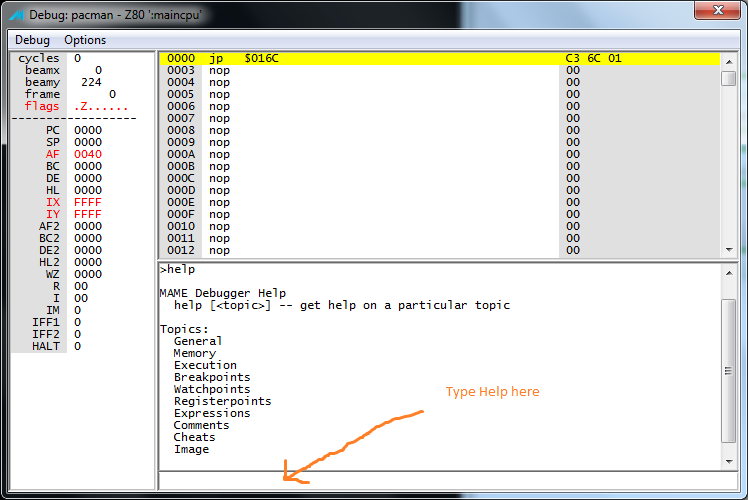Click the Registerpoints help topic
The height and width of the screenshot is (500, 749).
[223, 401]
